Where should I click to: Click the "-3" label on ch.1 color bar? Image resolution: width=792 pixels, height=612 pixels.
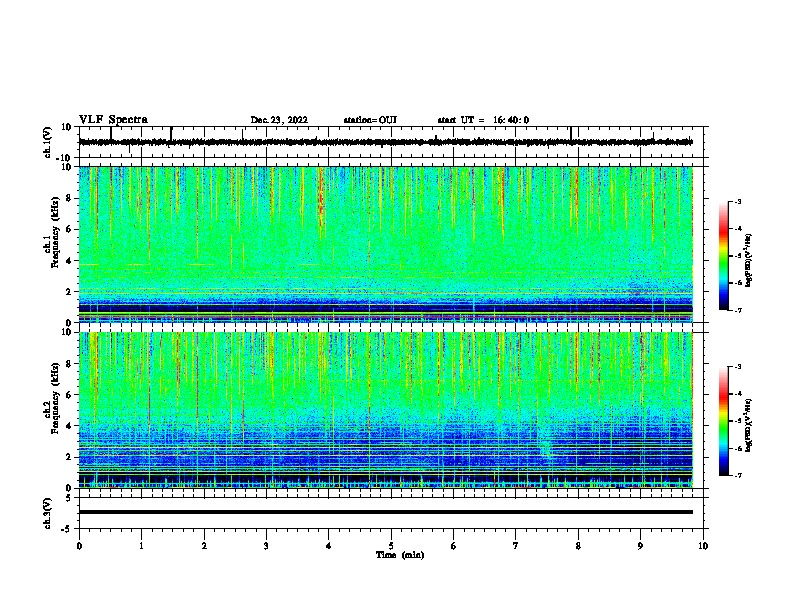point(737,201)
